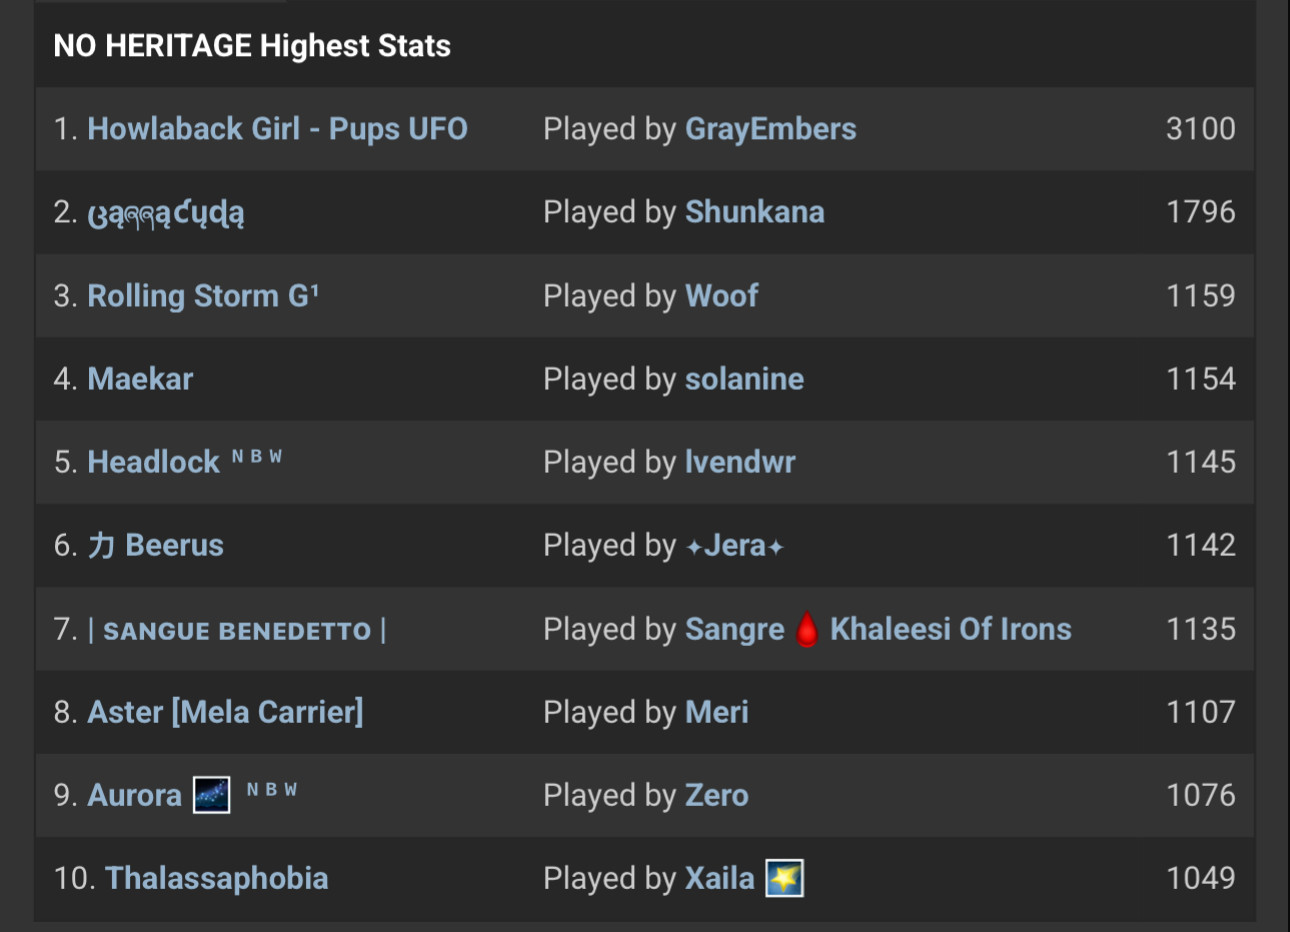Select the Beerus character link
The width and height of the screenshot is (1290, 932).
pyautogui.click(x=156, y=545)
